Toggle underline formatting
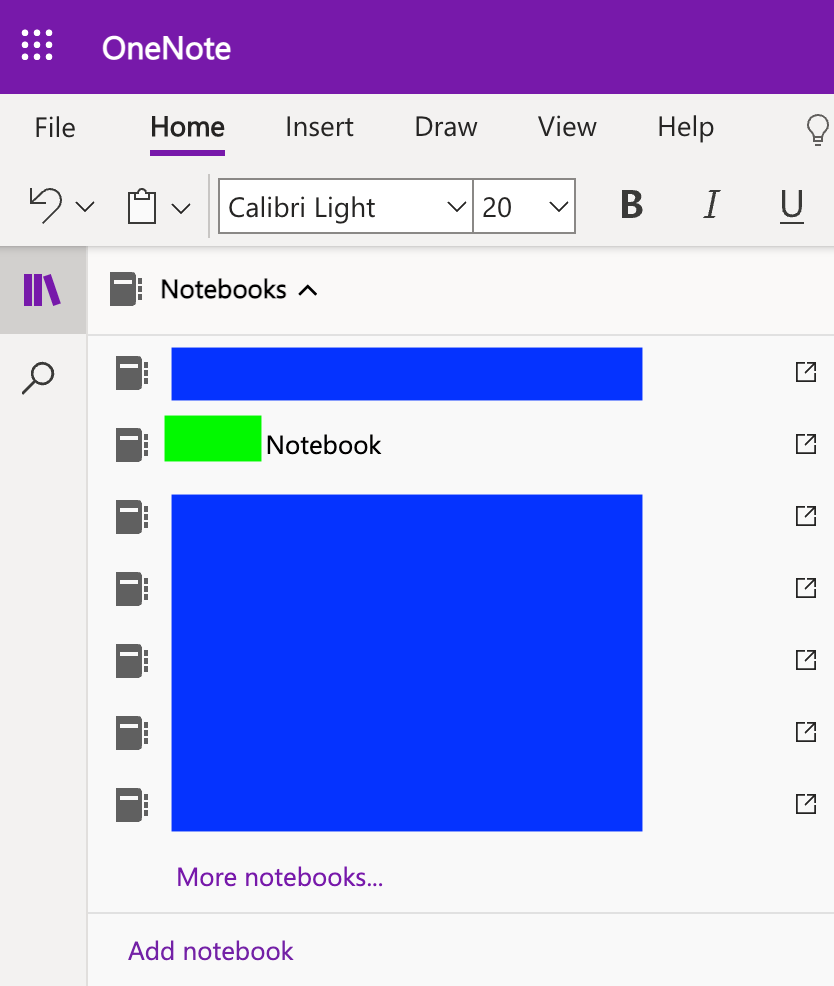 click(791, 206)
